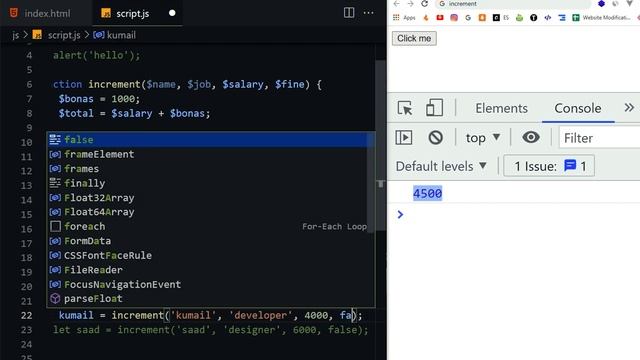Screen dimensions: 640x360
Task: Switch to the Console tab in DevTools
Action: tap(578, 108)
